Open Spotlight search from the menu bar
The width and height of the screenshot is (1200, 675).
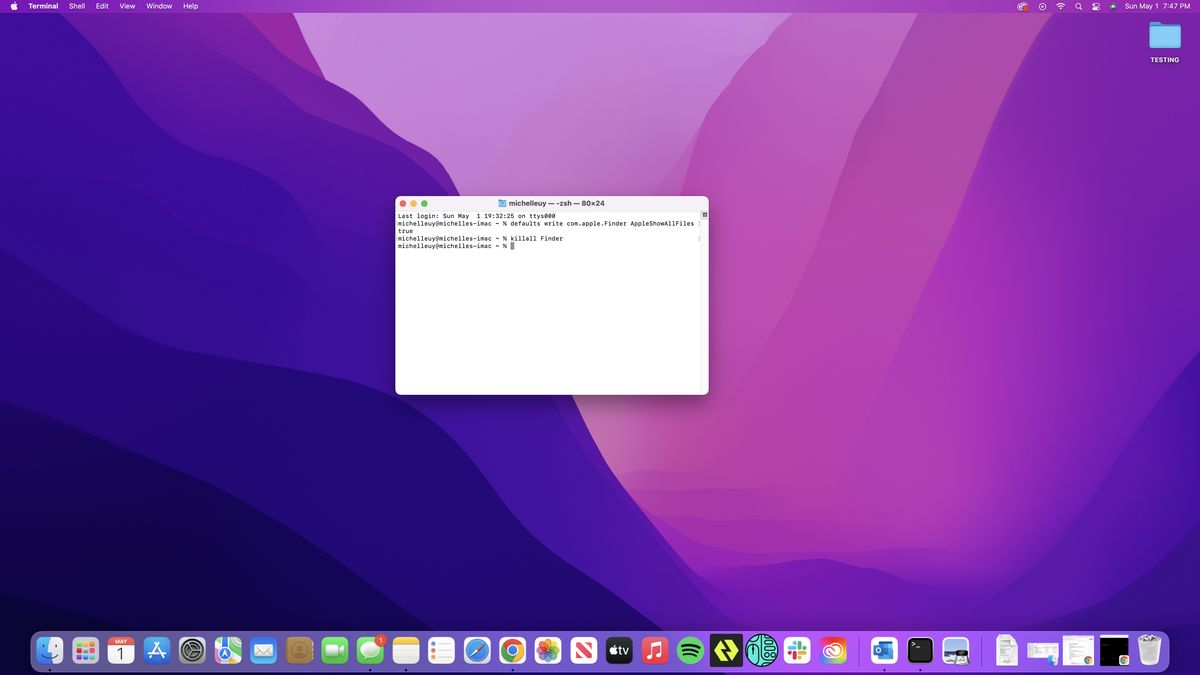point(1078,6)
